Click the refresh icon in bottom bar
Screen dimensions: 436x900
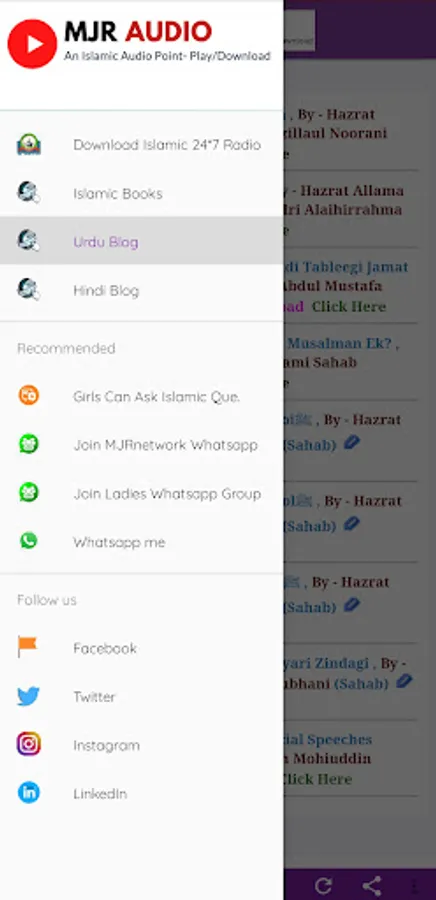coord(323,885)
